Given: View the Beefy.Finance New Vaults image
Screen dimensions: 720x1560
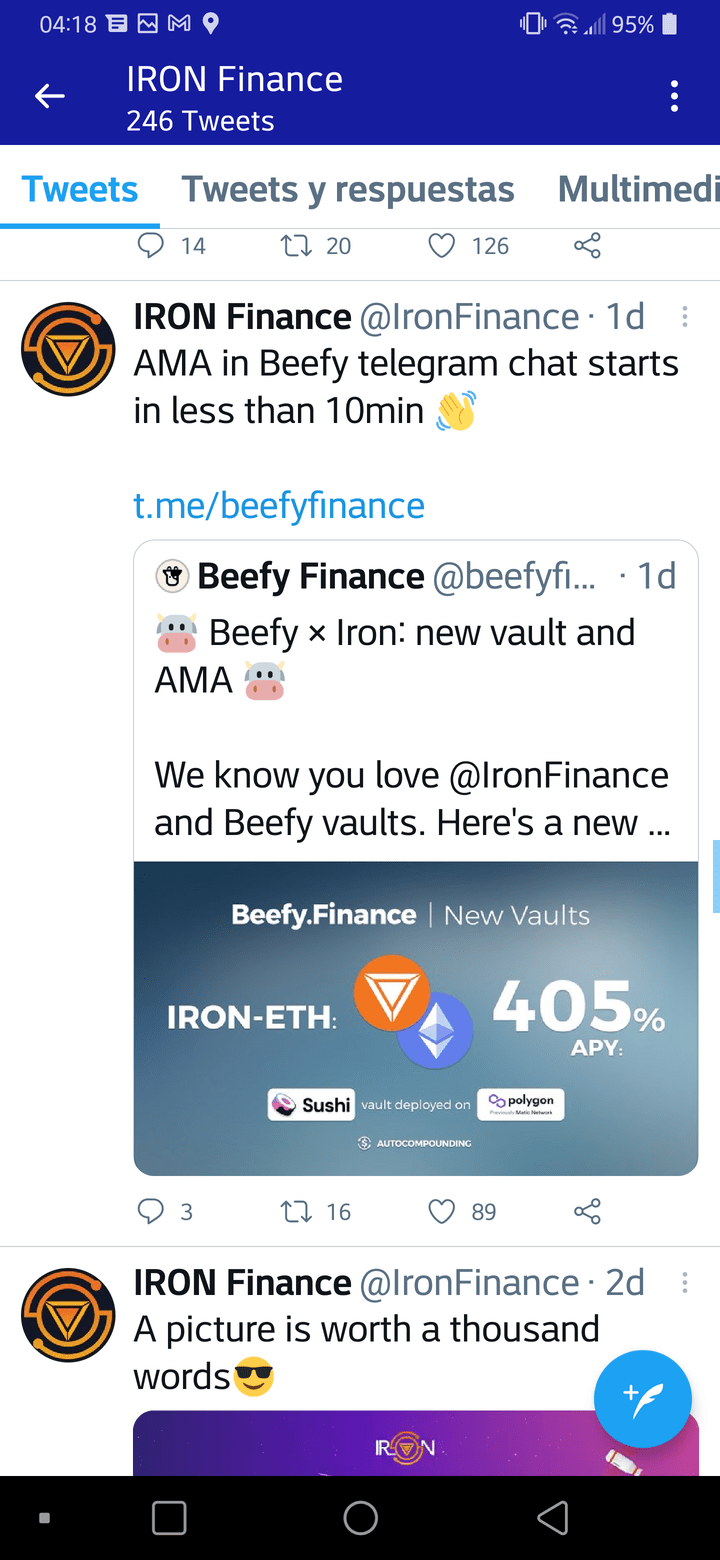Looking at the screenshot, I should [416, 1018].
